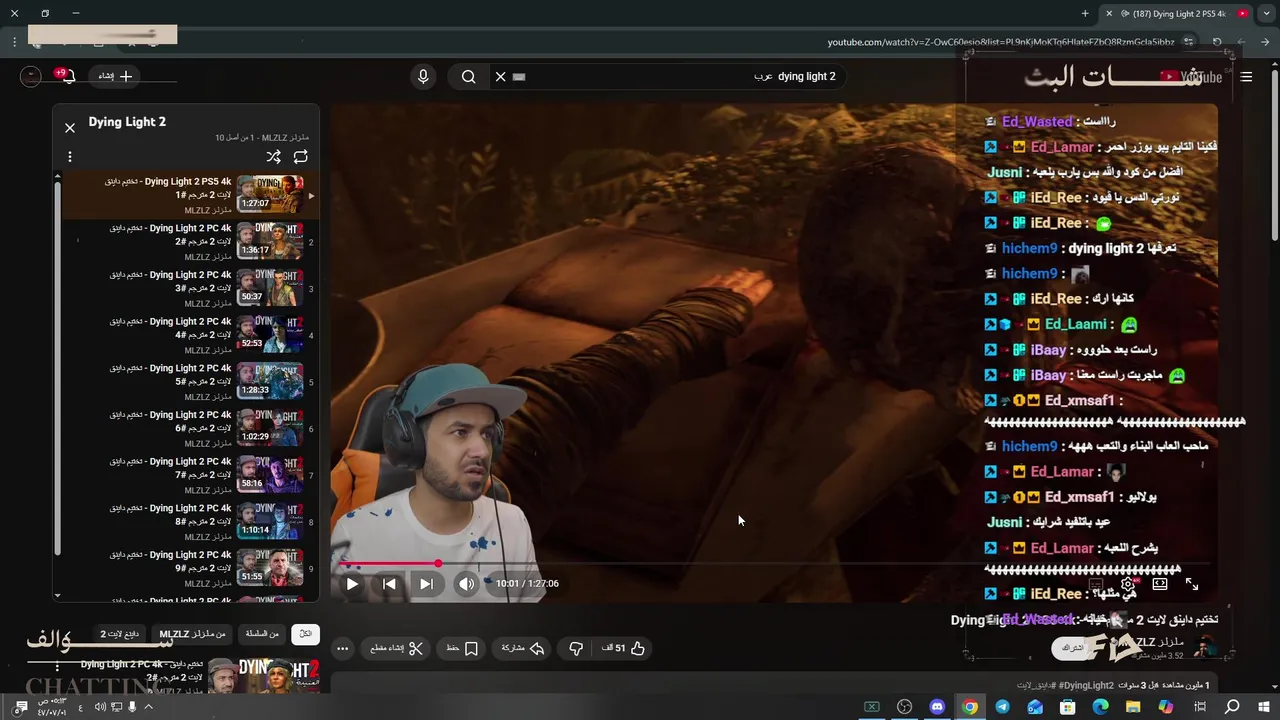The height and width of the screenshot is (720, 1280).
Task: Open Telegram from taskbar
Action: pos(1002,707)
